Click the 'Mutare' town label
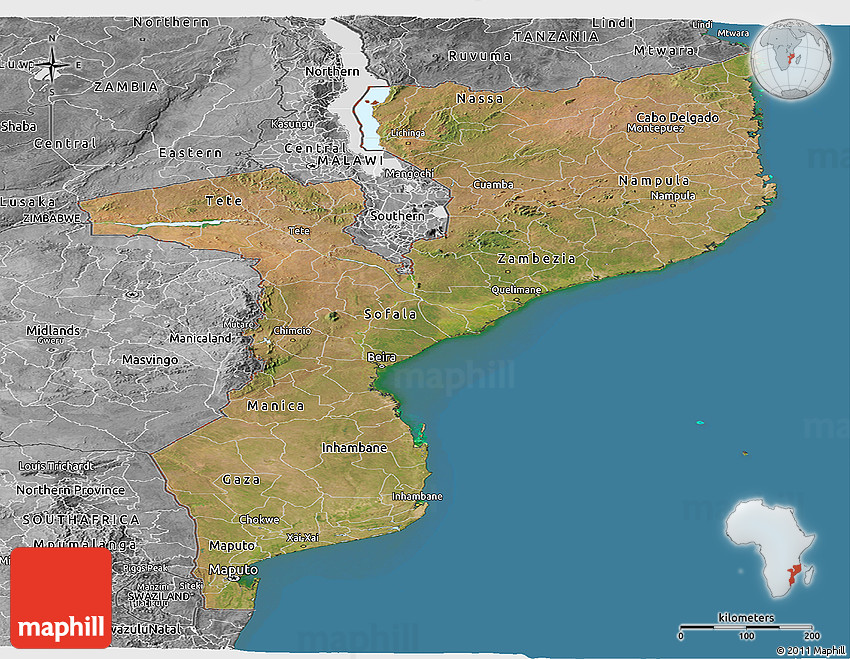850x659 pixels. 239,324
